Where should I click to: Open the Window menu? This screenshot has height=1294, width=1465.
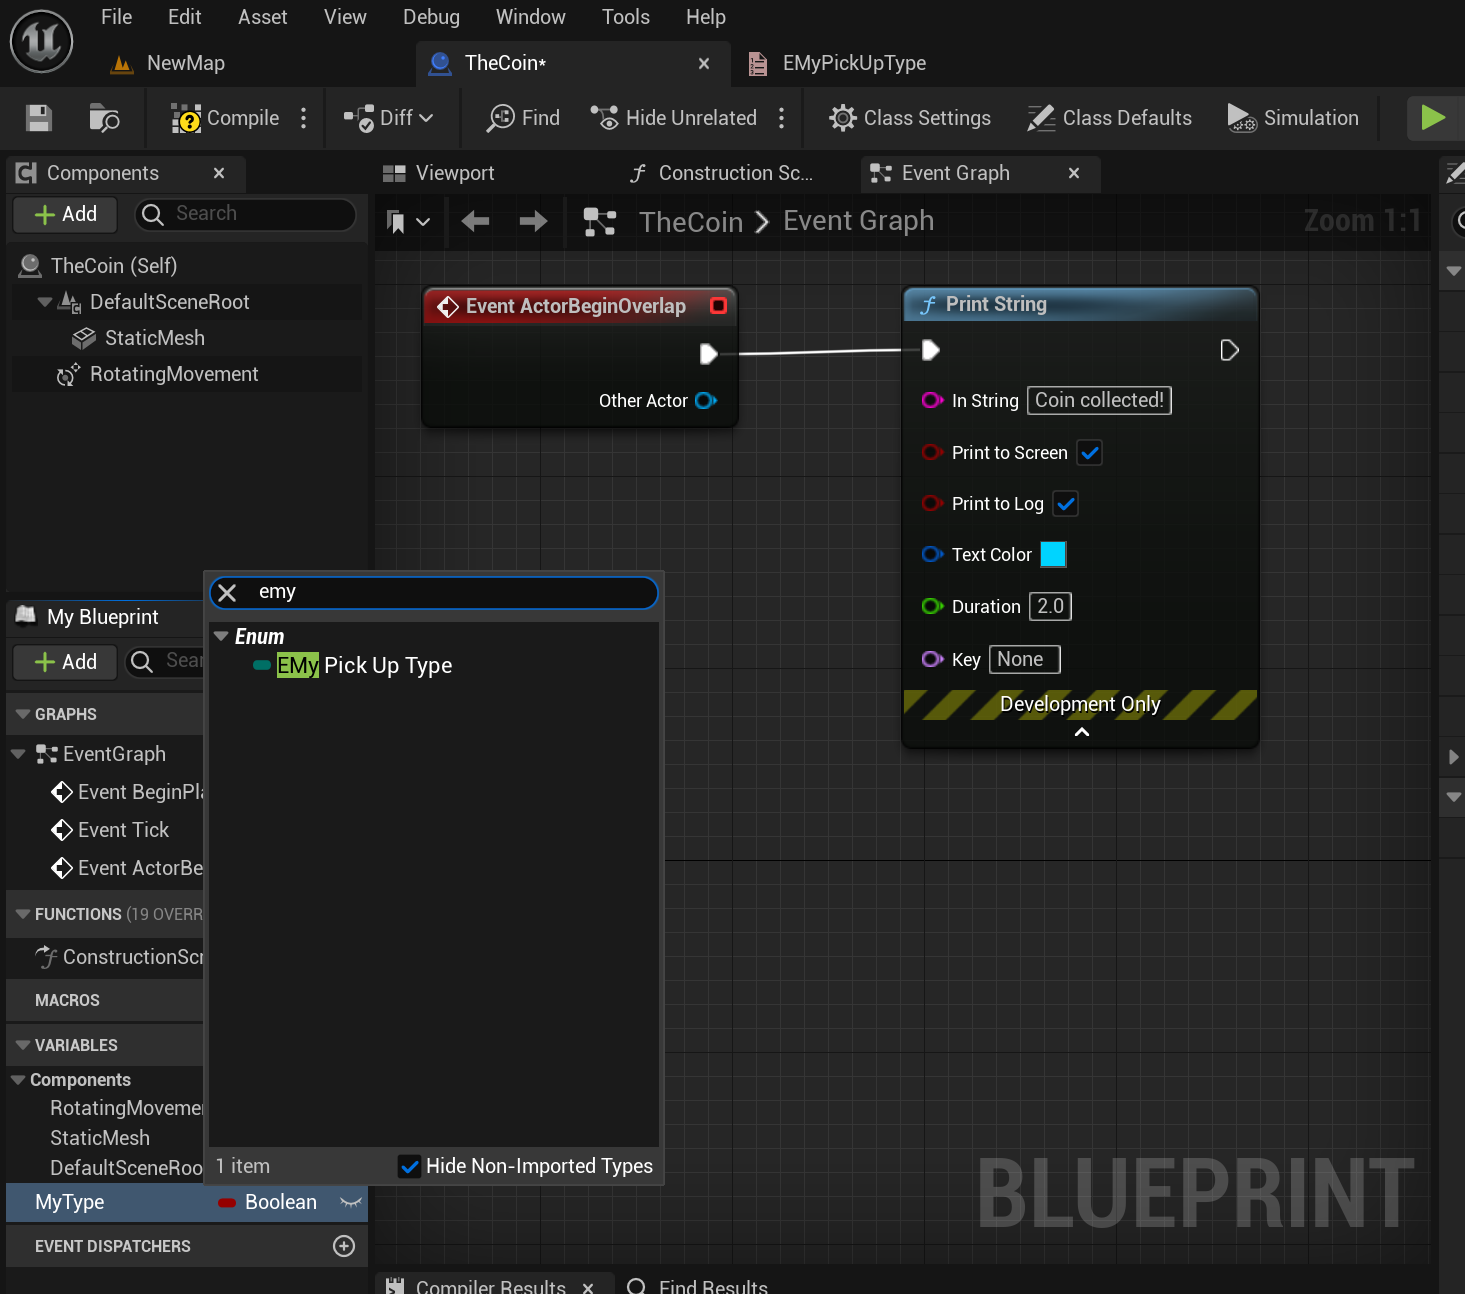click(x=530, y=17)
